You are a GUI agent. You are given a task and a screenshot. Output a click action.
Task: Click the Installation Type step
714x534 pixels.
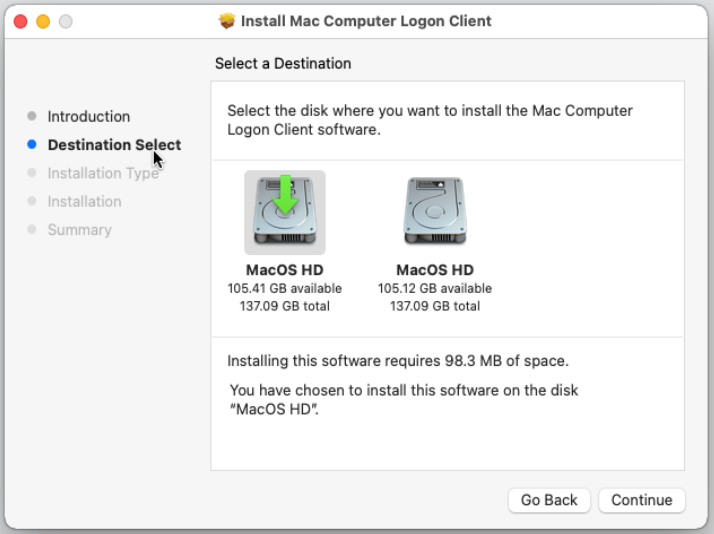[102, 173]
